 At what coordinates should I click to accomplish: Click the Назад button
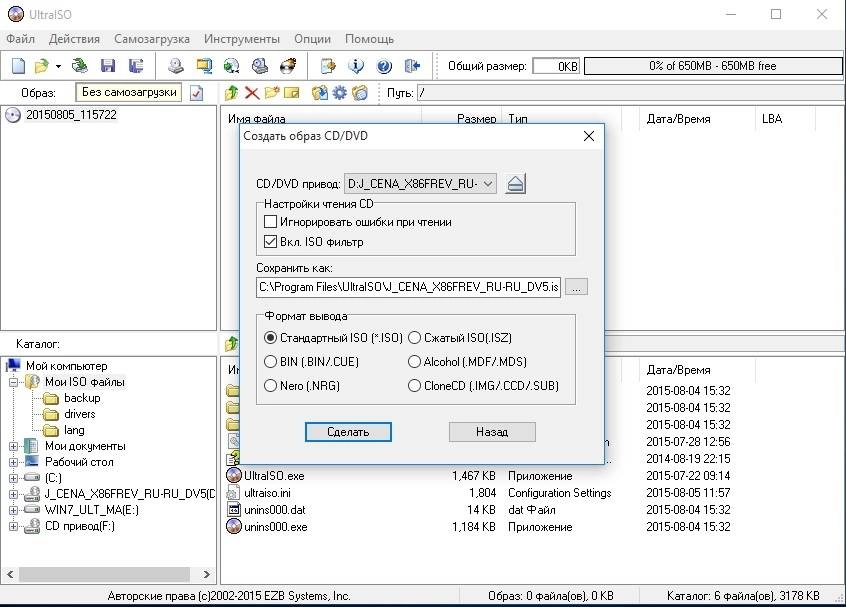(492, 432)
